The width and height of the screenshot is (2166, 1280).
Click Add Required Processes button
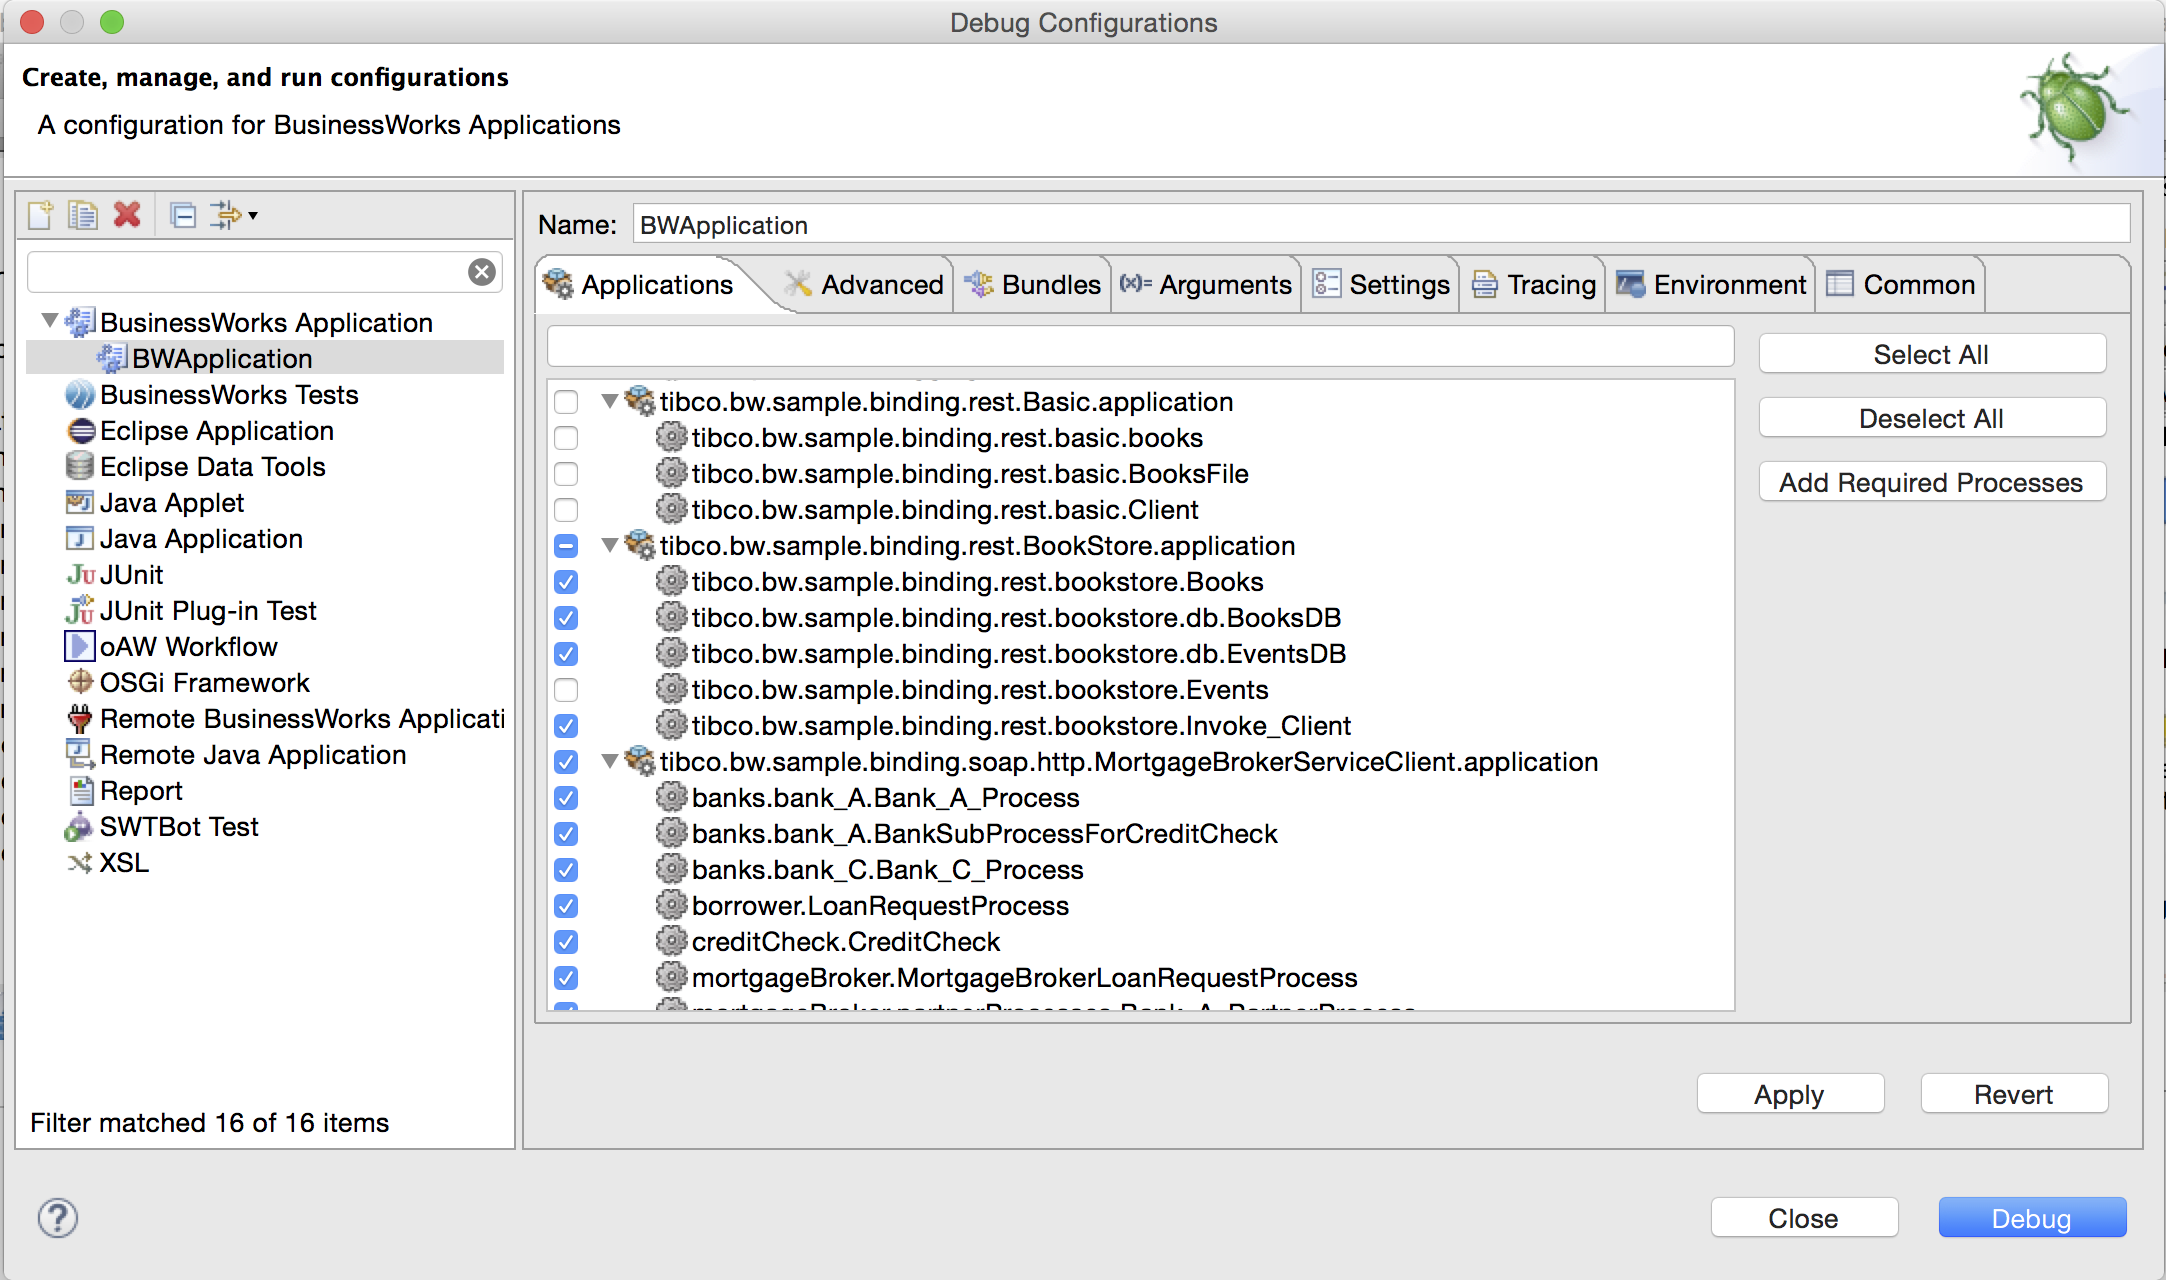pyautogui.click(x=1932, y=482)
